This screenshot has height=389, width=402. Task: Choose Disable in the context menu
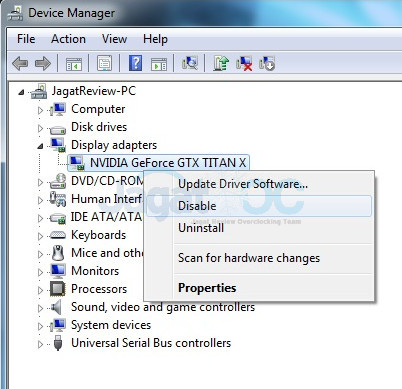tap(259, 206)
